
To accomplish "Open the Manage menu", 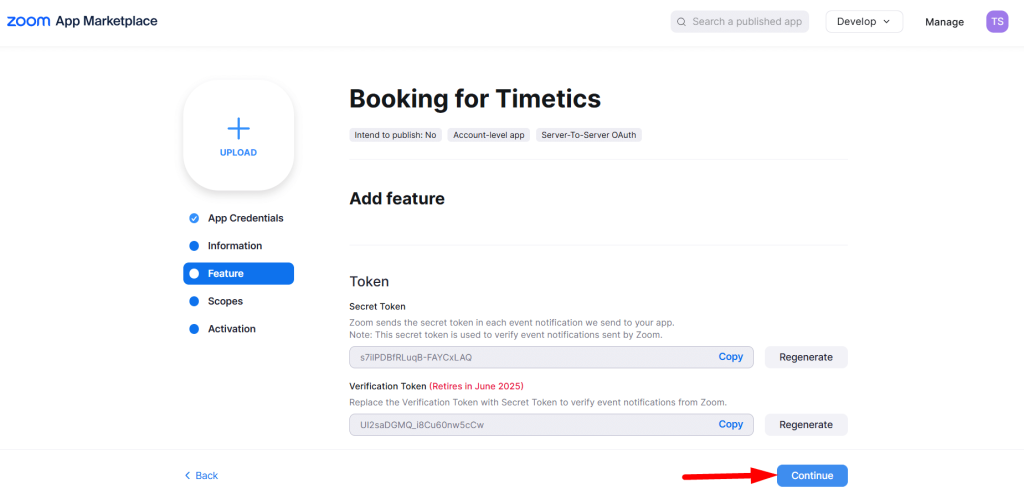I will click(x=944, y=22).
